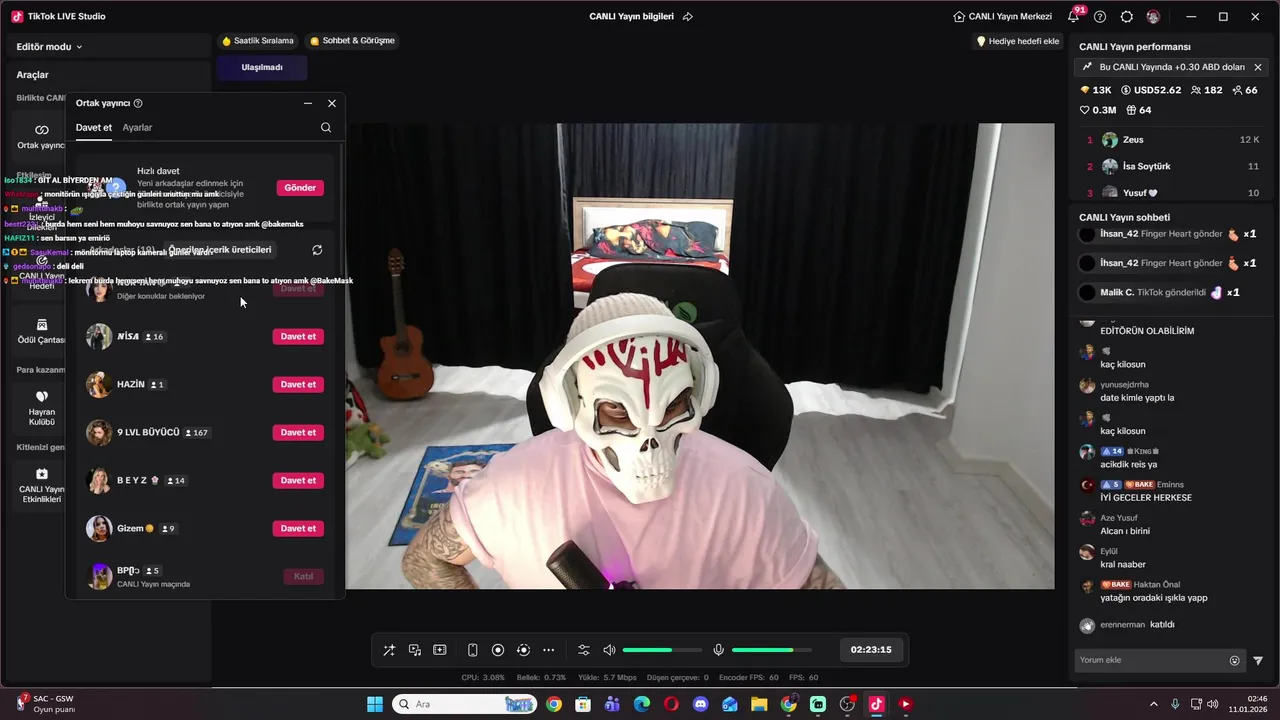Open CANLI Yayın Merkezi
Viewport: 1280px width, 720px height.
(x=1002, y=17)
